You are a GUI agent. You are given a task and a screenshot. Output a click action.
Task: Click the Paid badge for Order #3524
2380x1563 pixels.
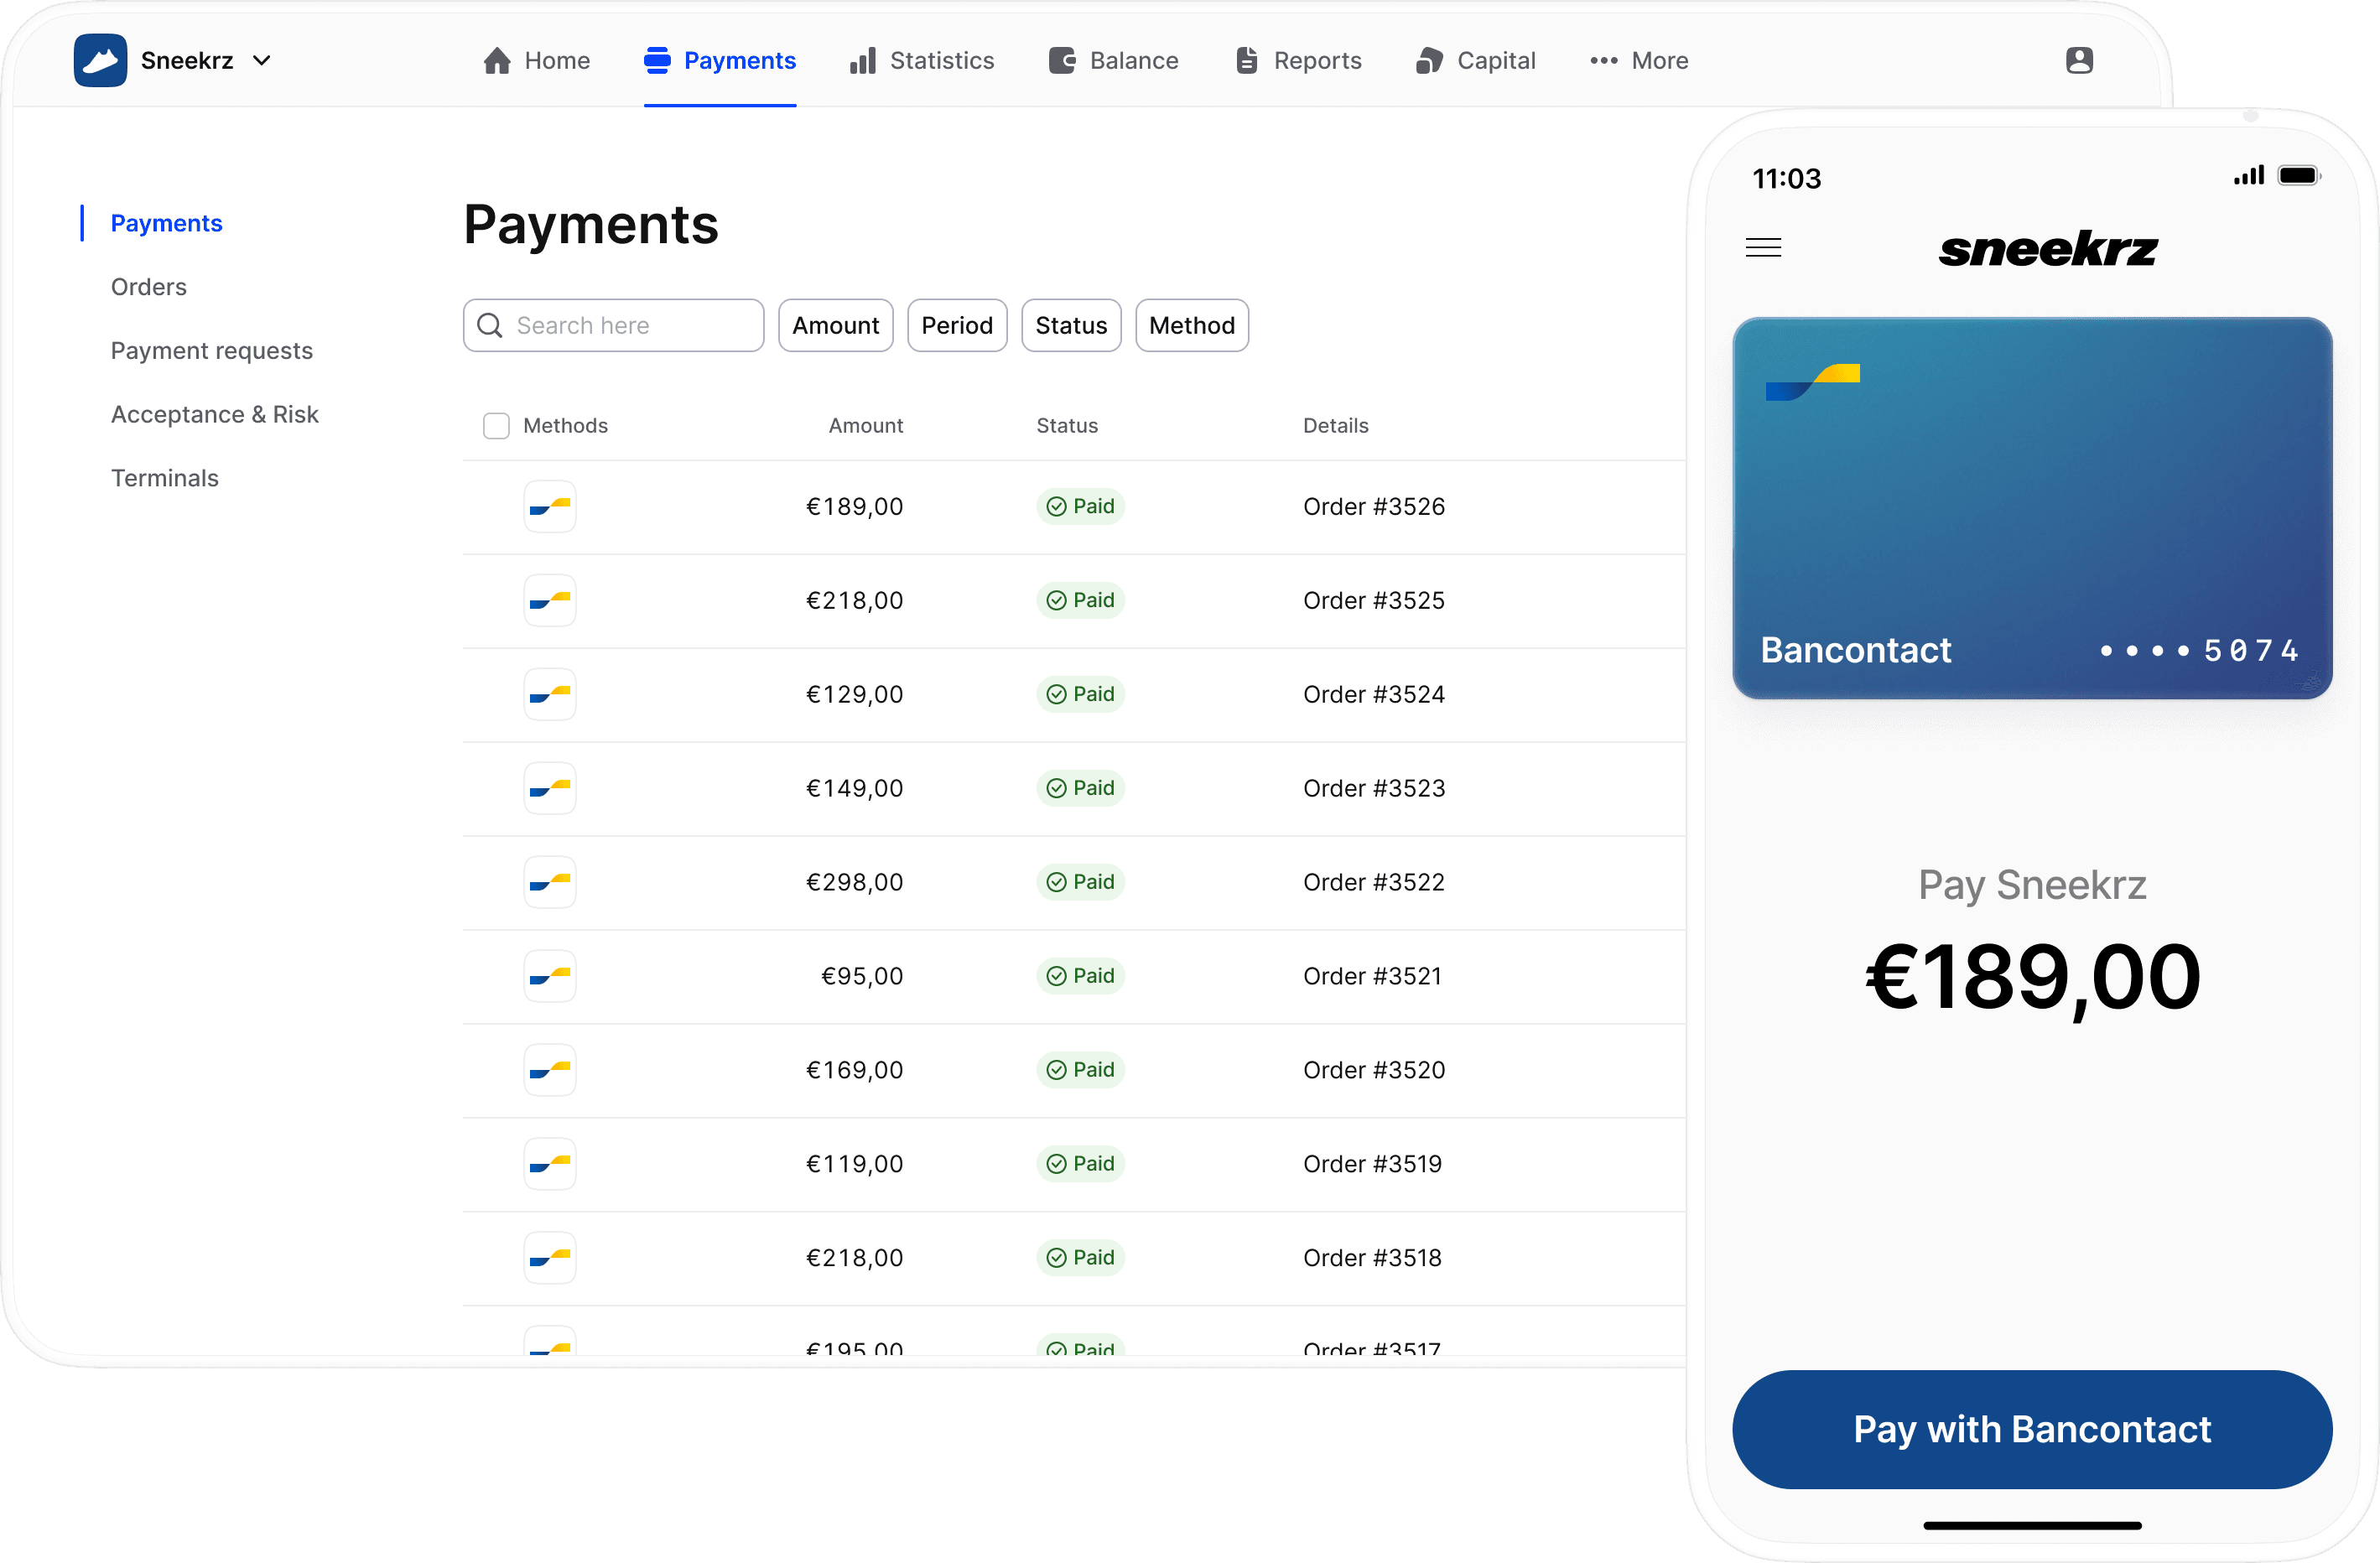[1080, 695]
